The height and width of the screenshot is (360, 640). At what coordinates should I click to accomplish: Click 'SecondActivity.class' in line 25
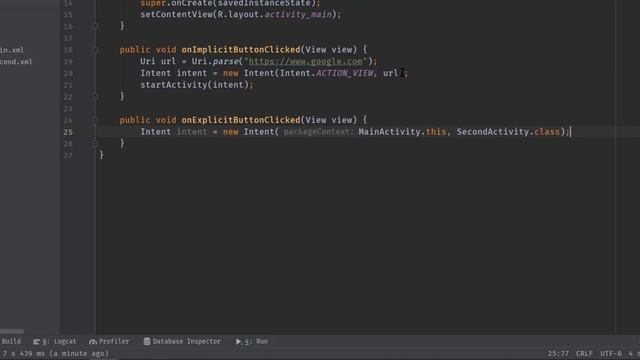508,132
